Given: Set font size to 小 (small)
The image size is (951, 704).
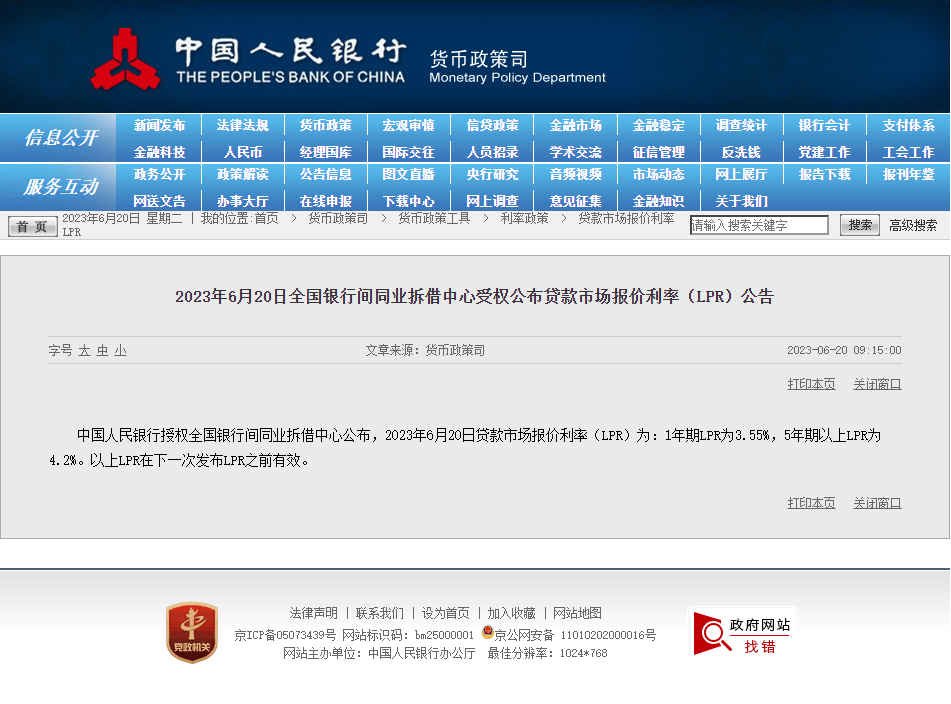Looking at the screenshot, I should click(x=121, y=350).
